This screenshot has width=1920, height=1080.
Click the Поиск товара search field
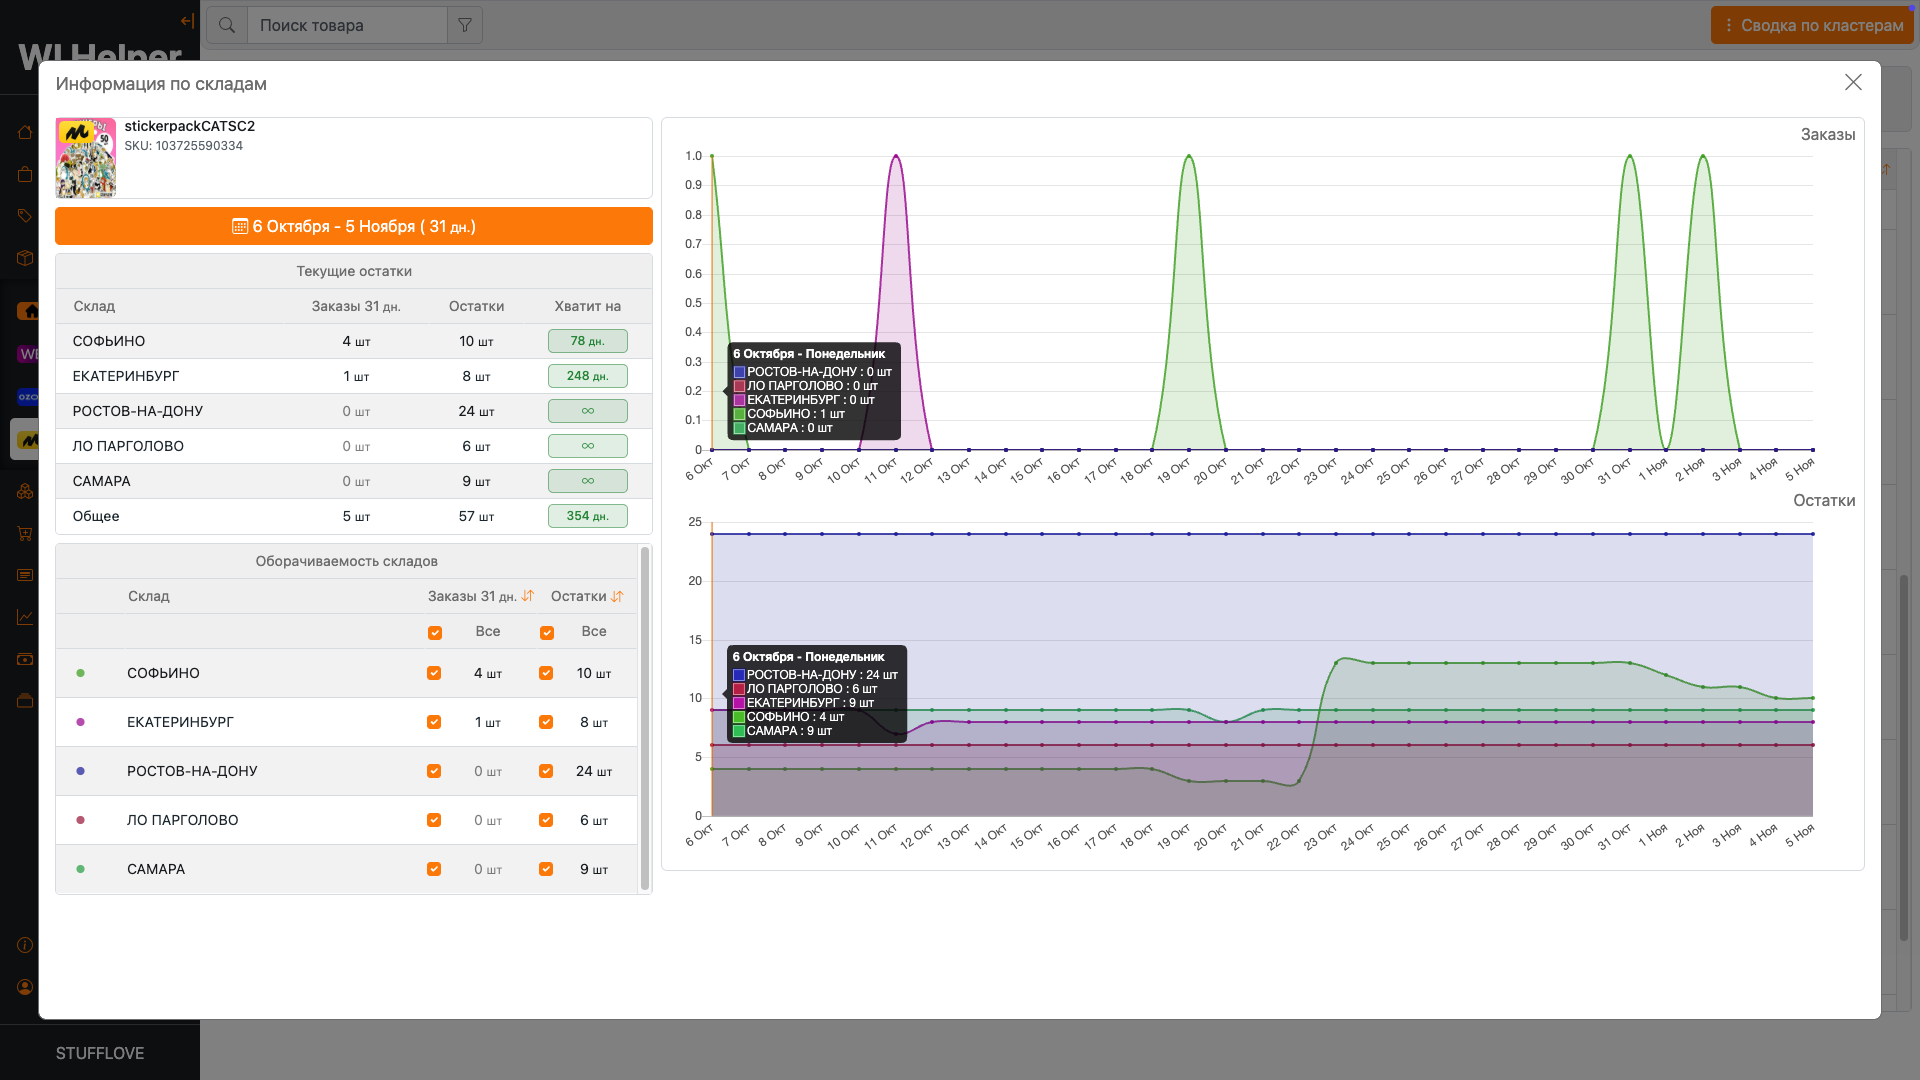click(x=346, y=25)
